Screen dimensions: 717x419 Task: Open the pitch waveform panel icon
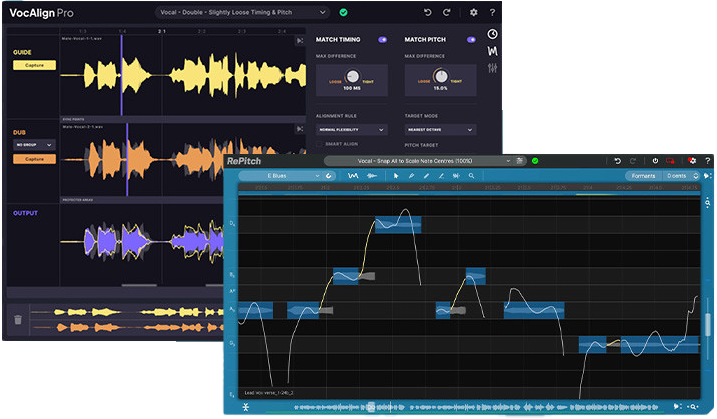[492, 51]
